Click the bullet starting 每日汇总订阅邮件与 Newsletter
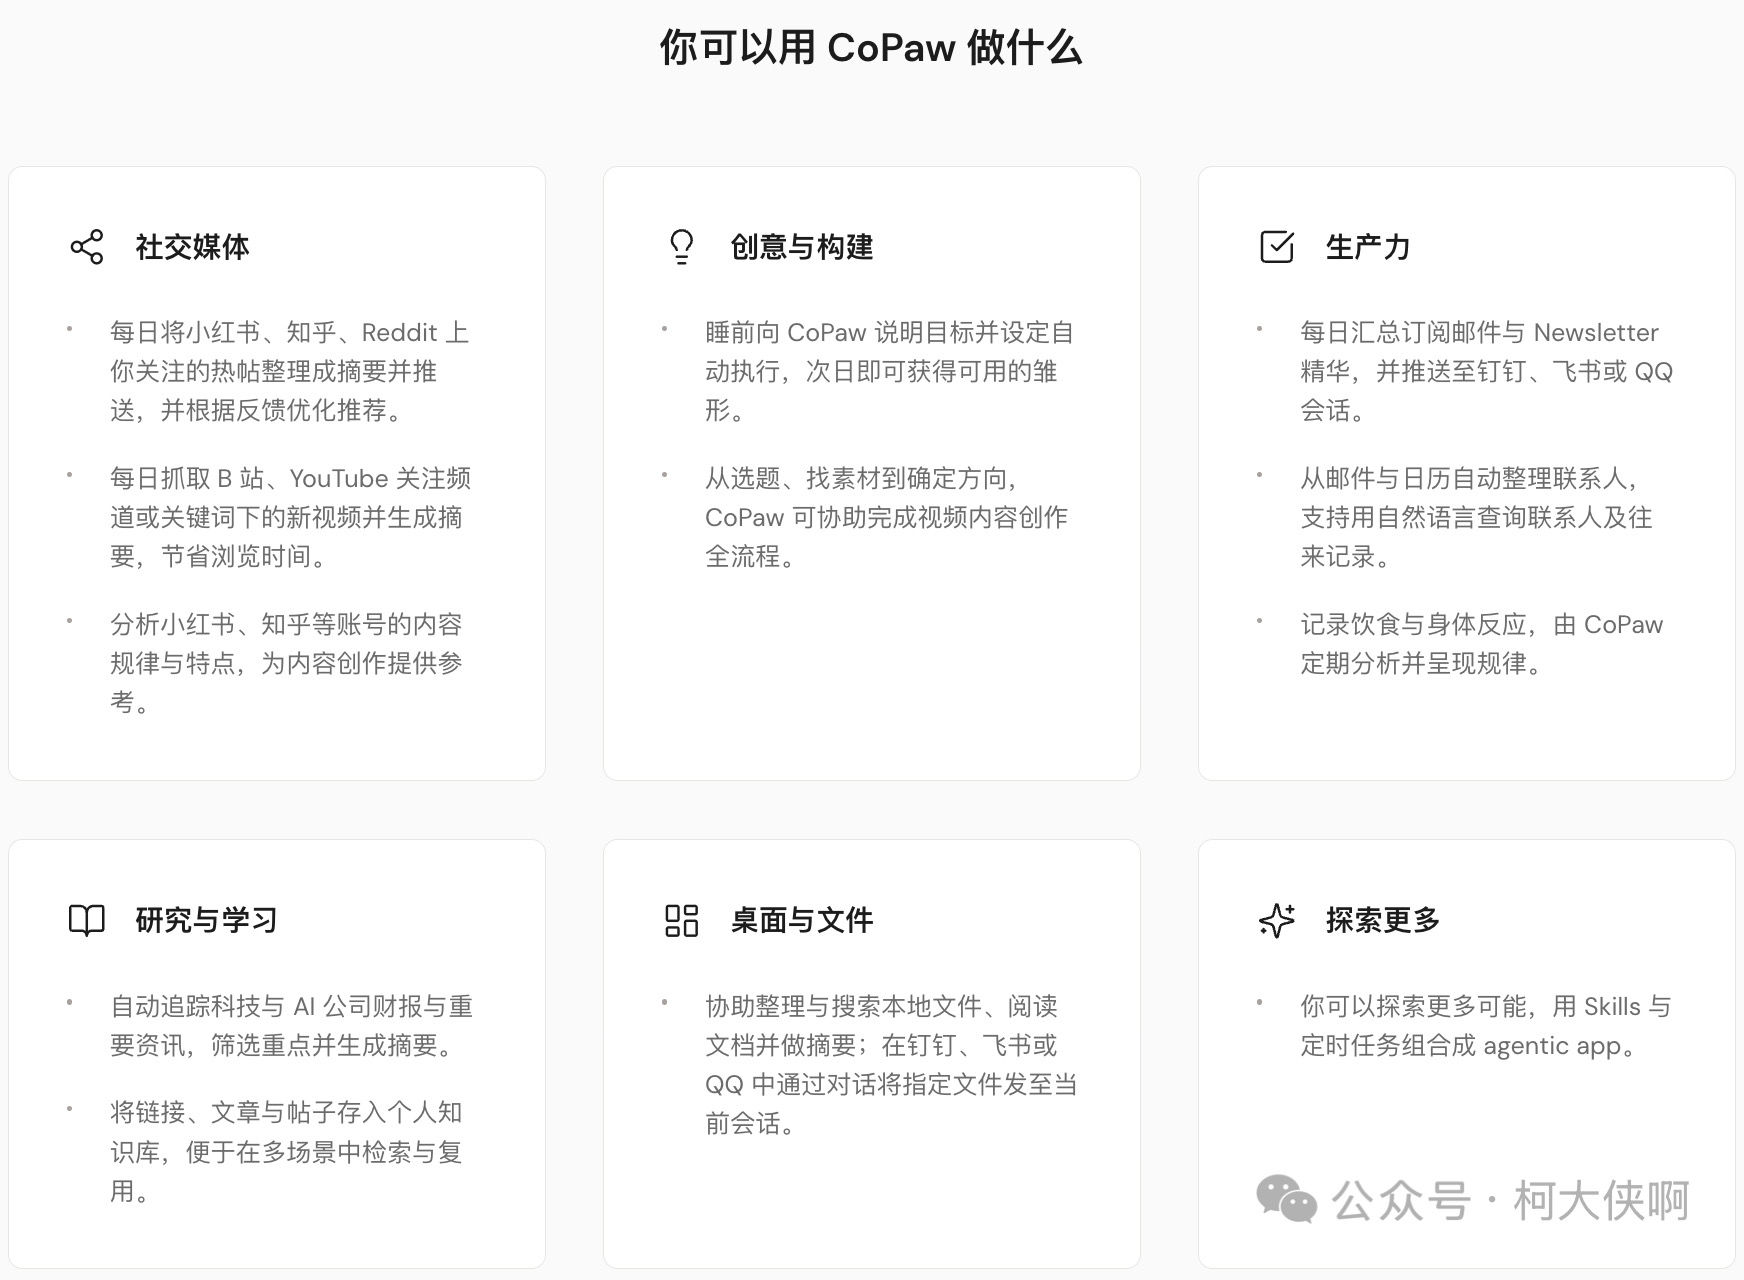 click(x=1487, y=371)
